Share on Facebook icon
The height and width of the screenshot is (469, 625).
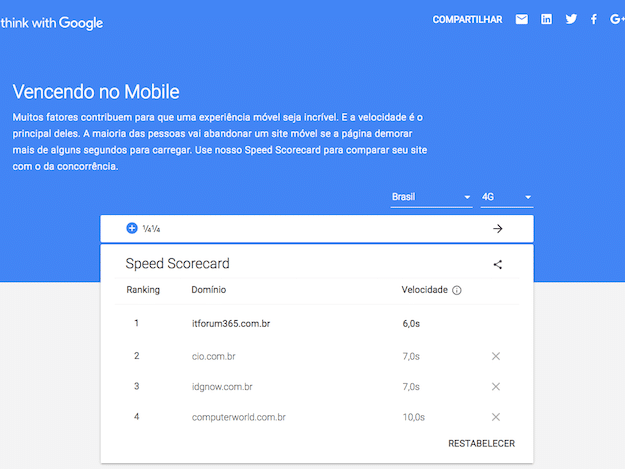[x=594, y=19]
